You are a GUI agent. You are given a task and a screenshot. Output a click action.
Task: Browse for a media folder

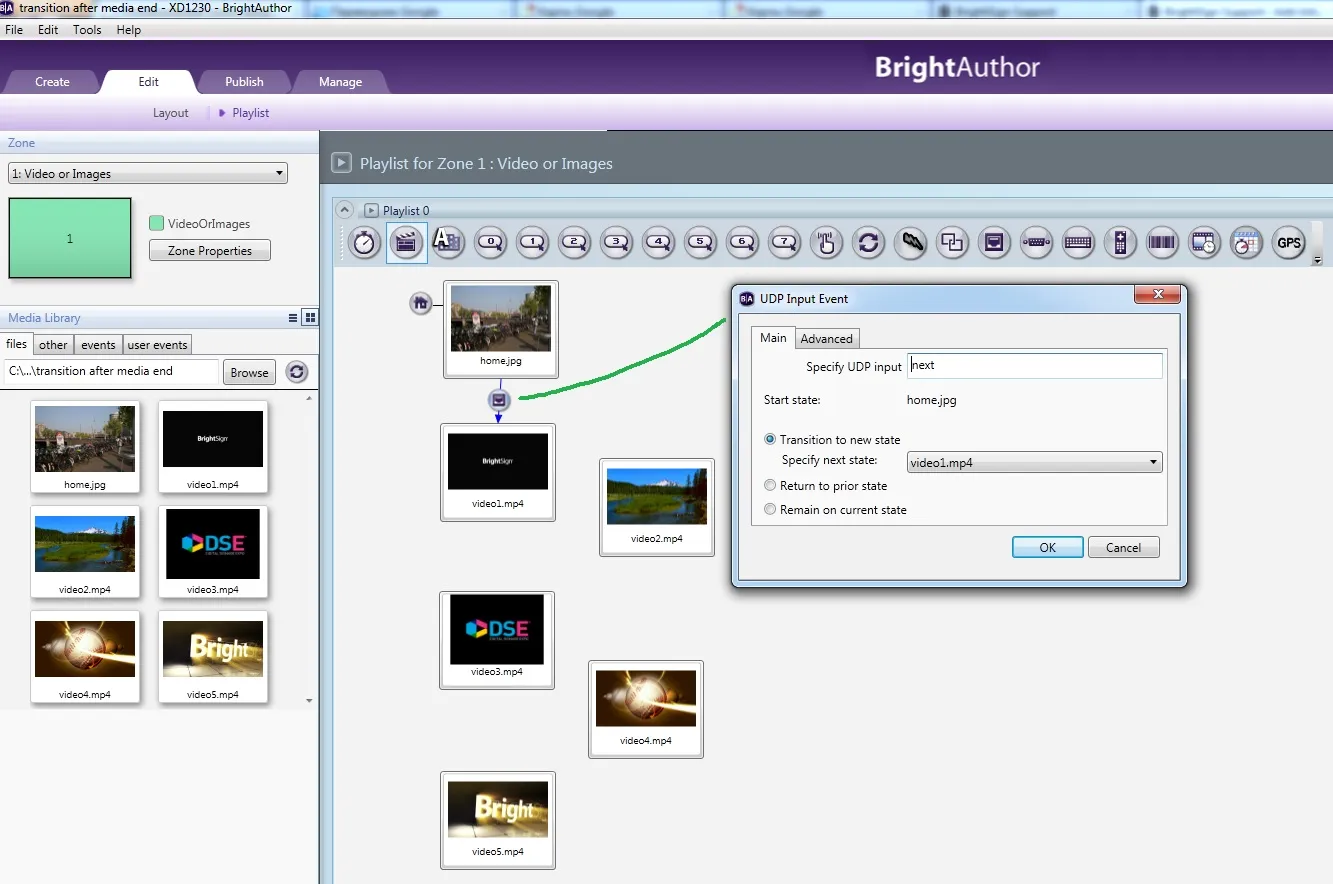[249, 372]
